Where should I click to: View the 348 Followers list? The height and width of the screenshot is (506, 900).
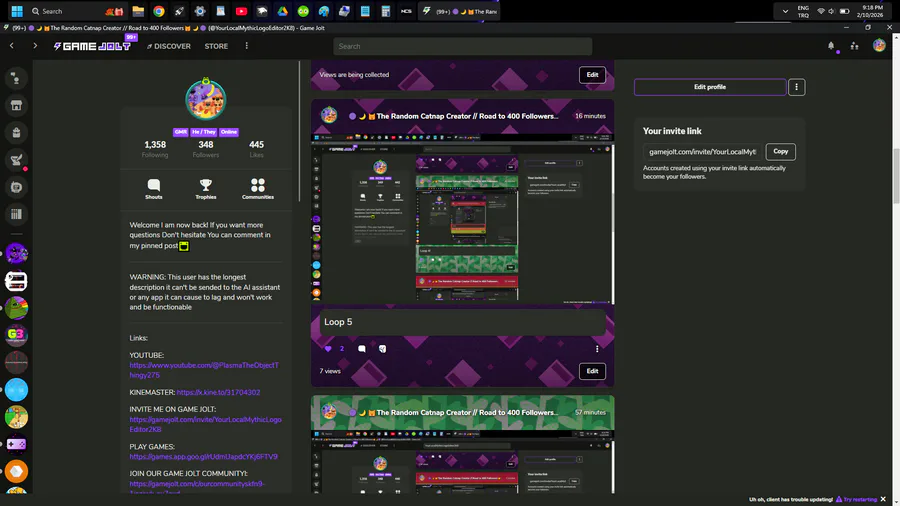(x=206, y=149)
